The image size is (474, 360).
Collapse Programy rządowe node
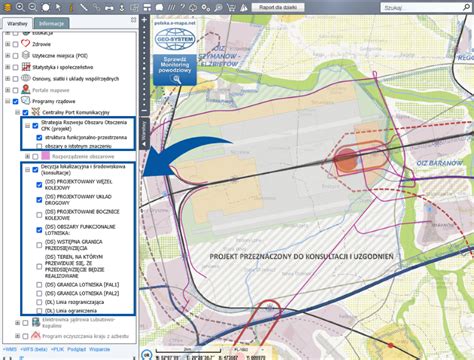7,101
